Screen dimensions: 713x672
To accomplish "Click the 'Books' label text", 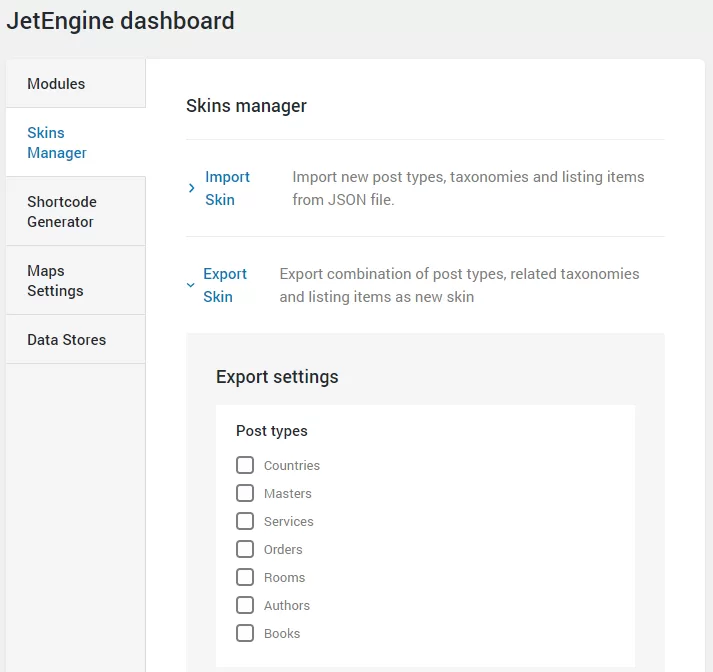I will [x=282, y=633].
